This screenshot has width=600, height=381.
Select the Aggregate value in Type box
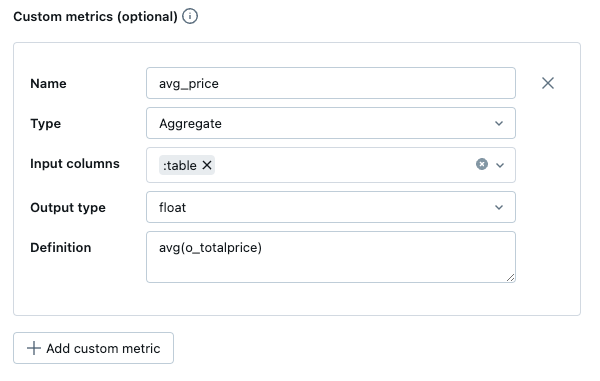(190, 124)
